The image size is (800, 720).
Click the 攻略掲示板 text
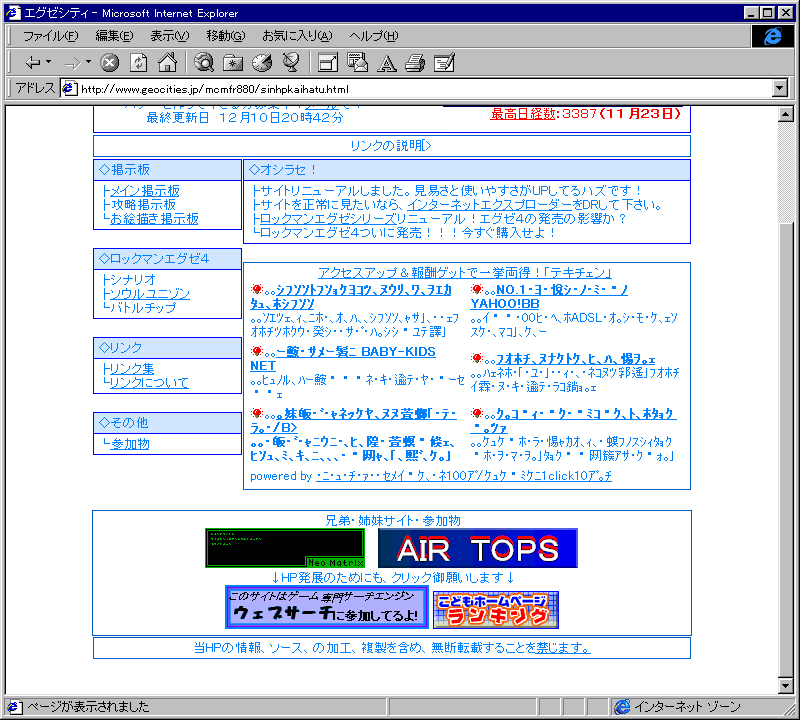point(143,205)
